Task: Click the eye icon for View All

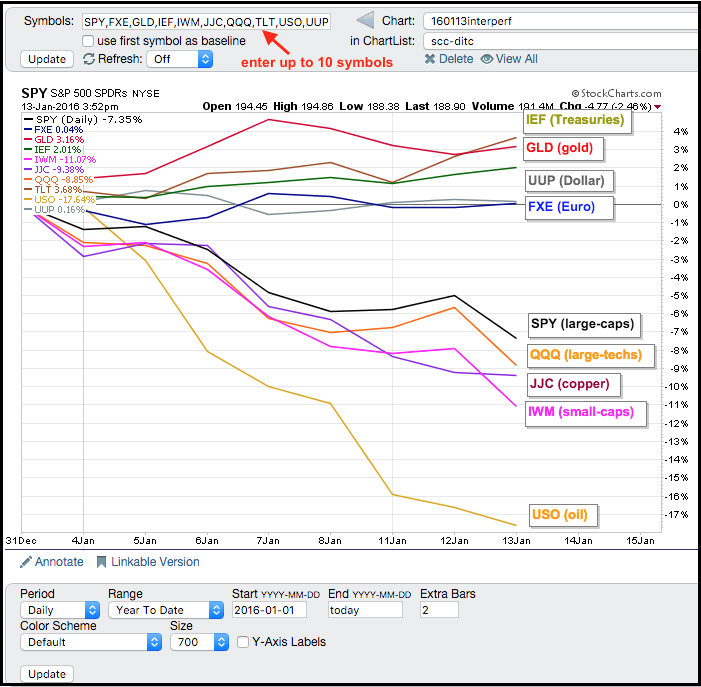Action: click(487, 59)
